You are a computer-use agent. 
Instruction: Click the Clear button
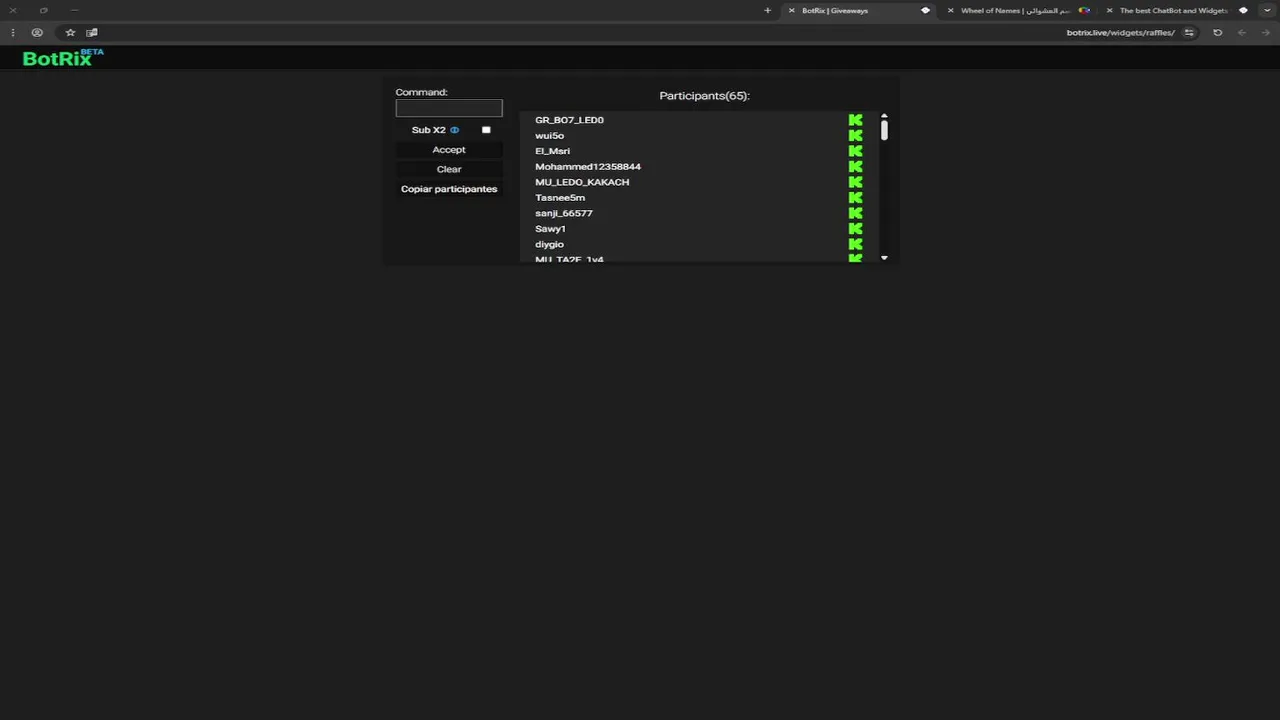449,169
